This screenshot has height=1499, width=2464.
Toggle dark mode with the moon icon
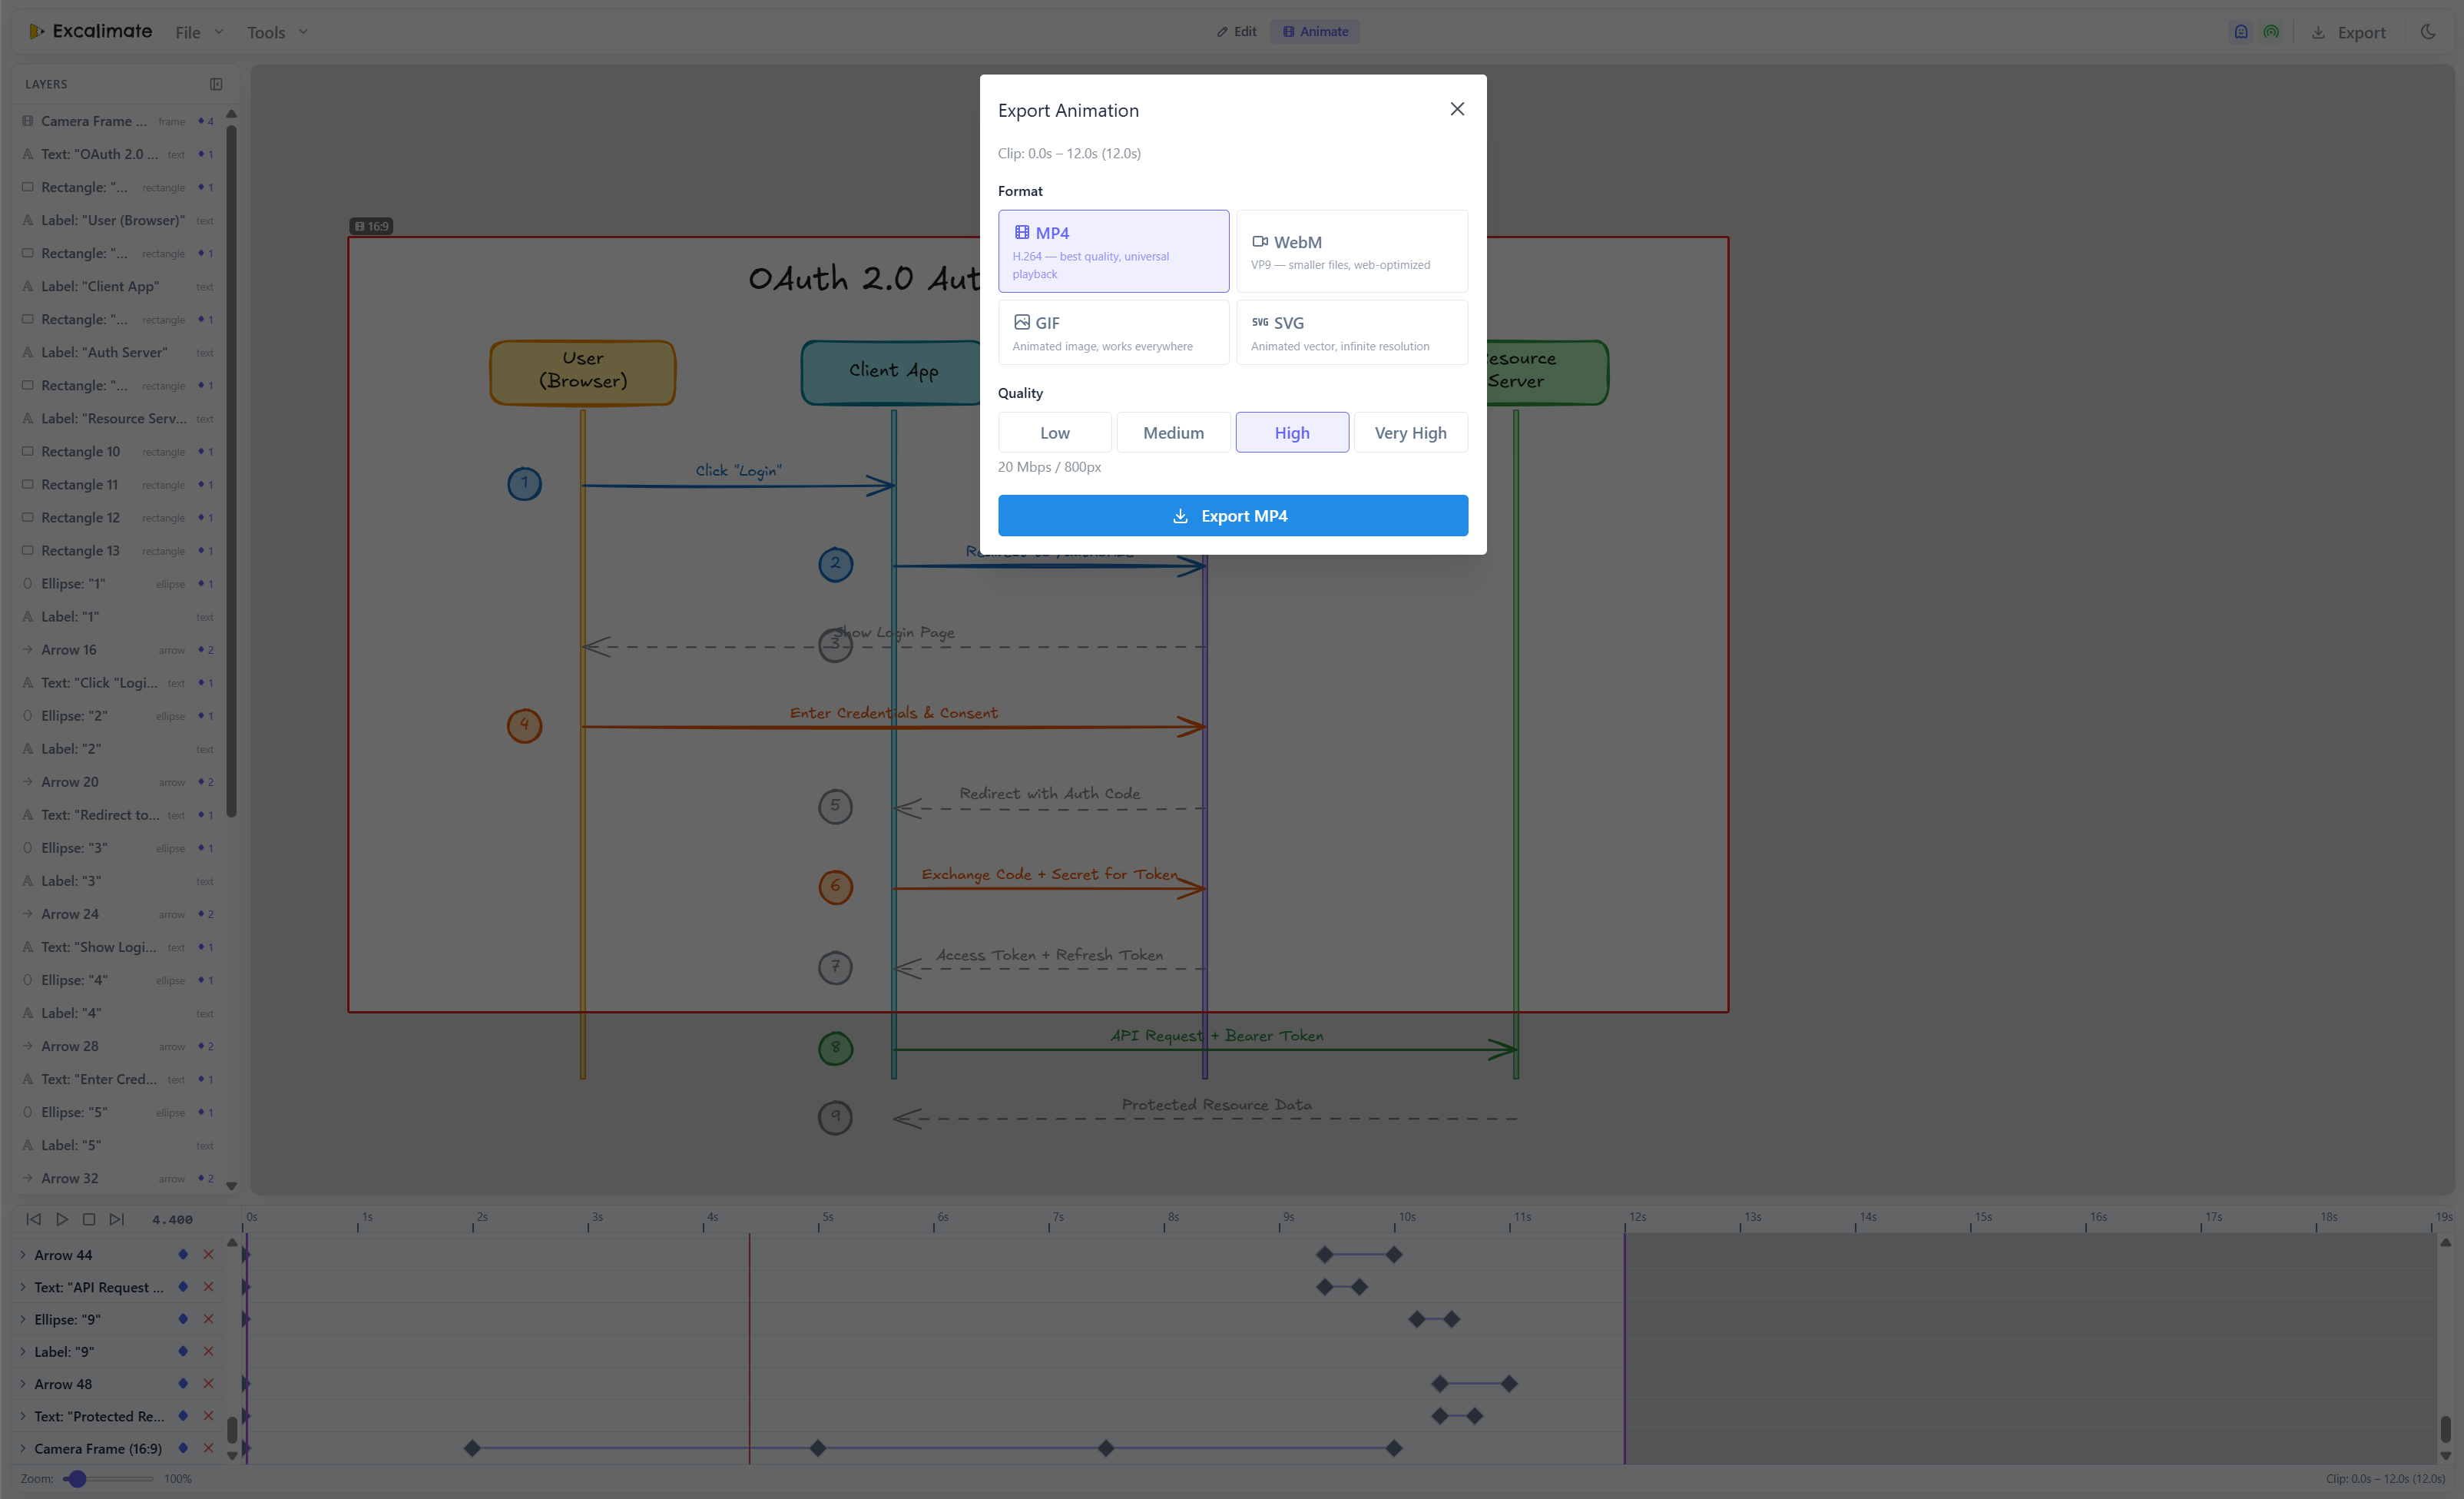(x=2428, y=32)
